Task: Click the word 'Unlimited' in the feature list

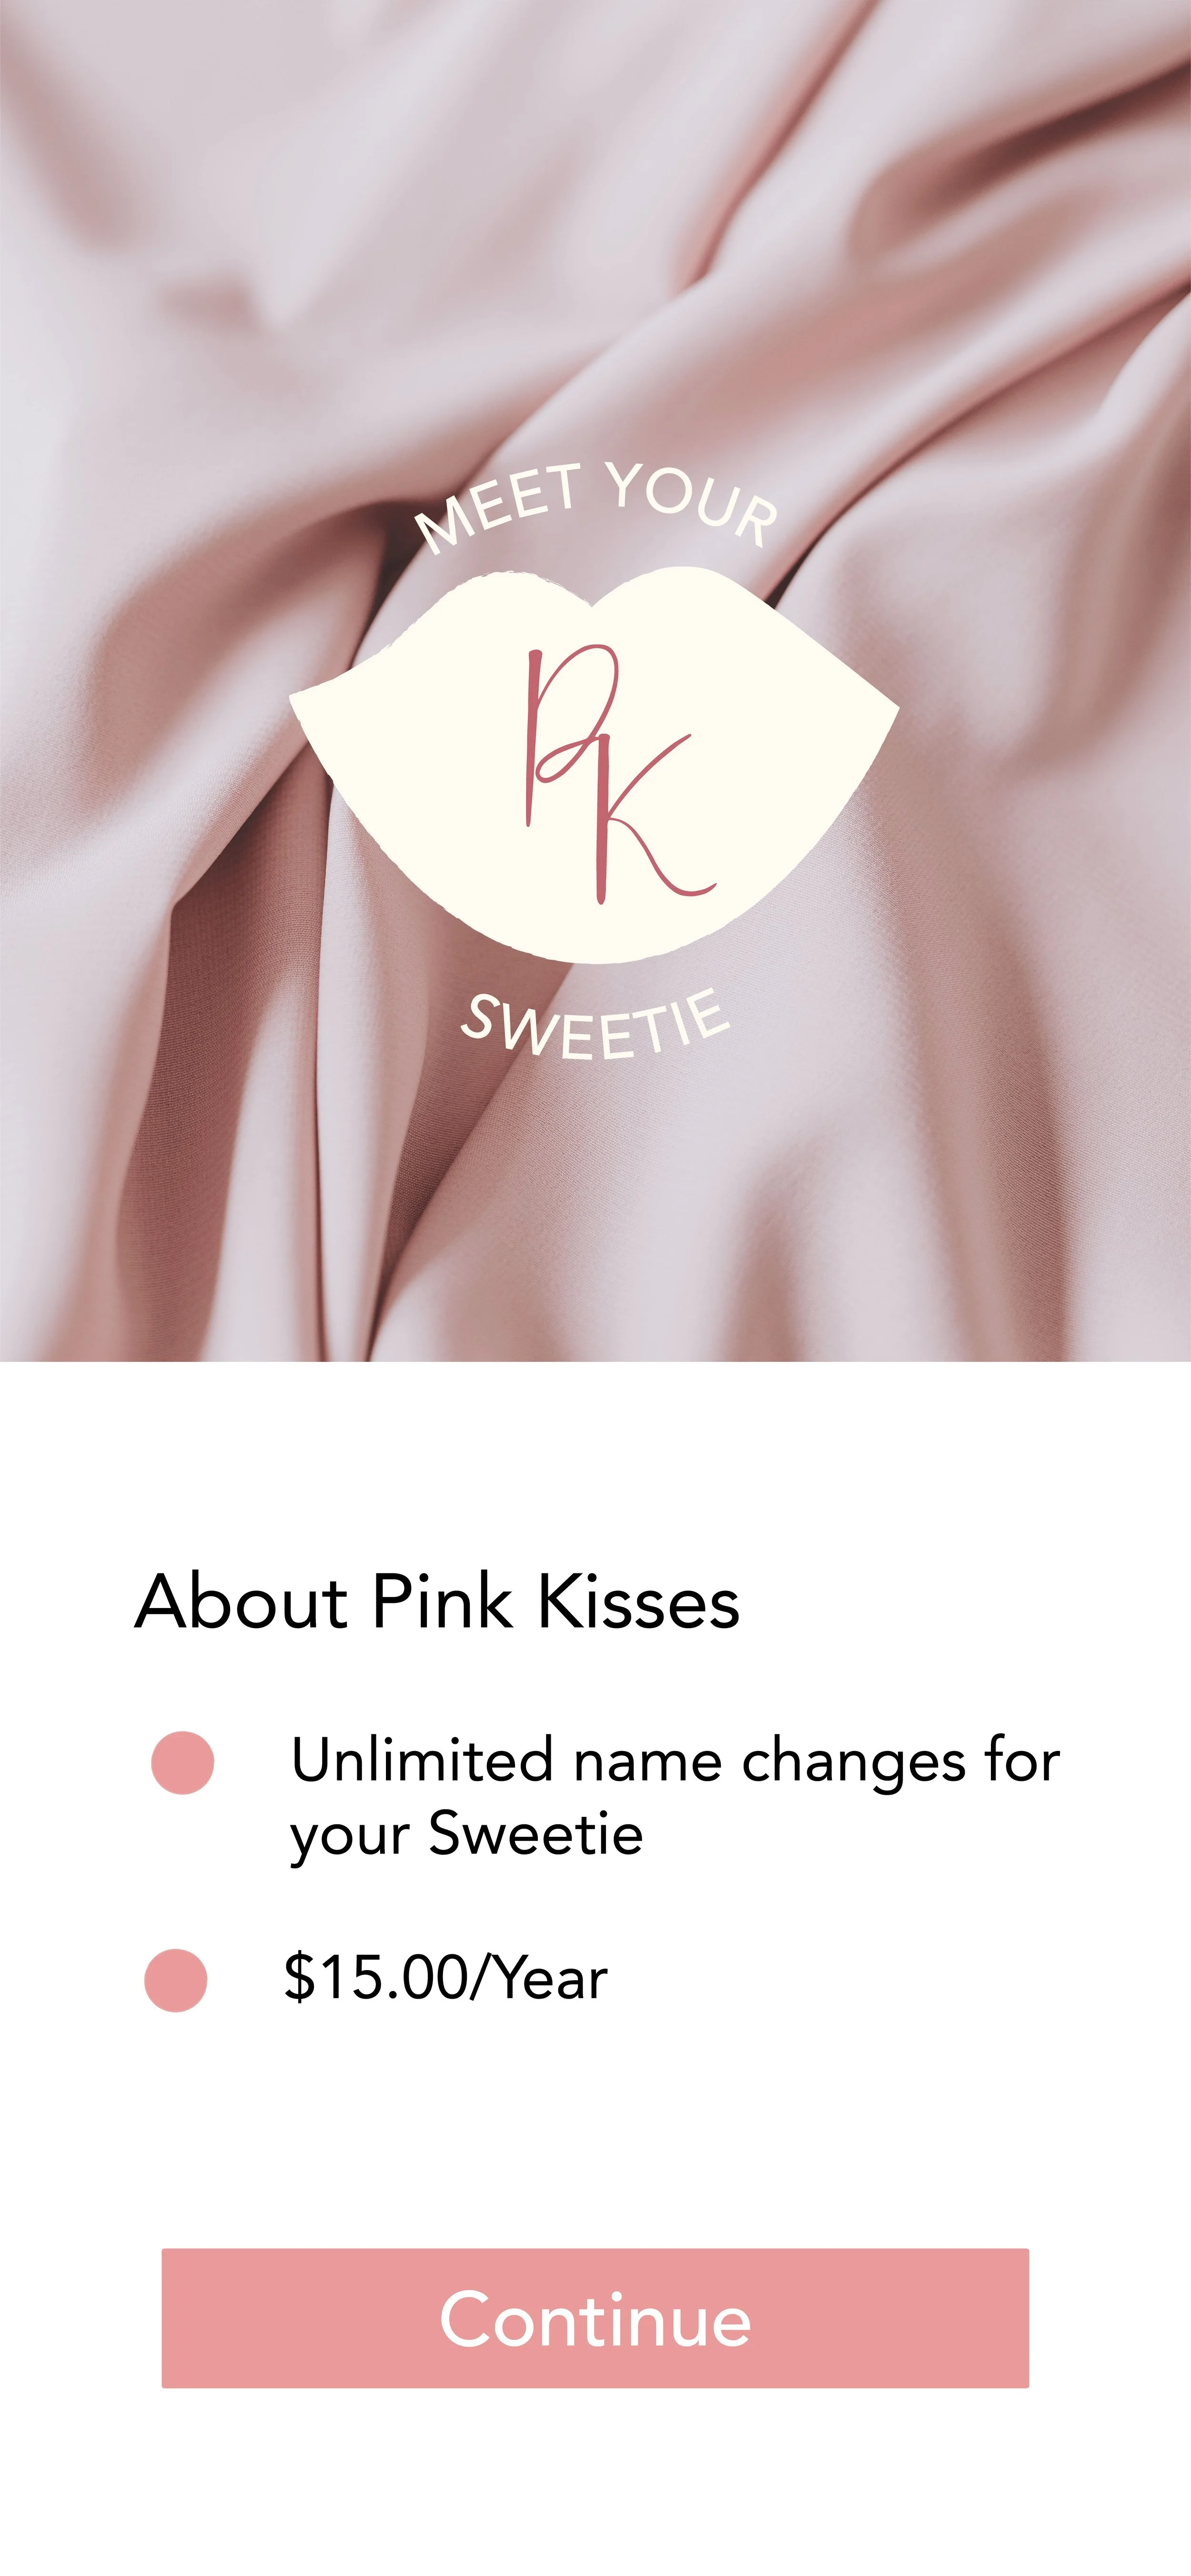Action: (x=421, y=1761)
